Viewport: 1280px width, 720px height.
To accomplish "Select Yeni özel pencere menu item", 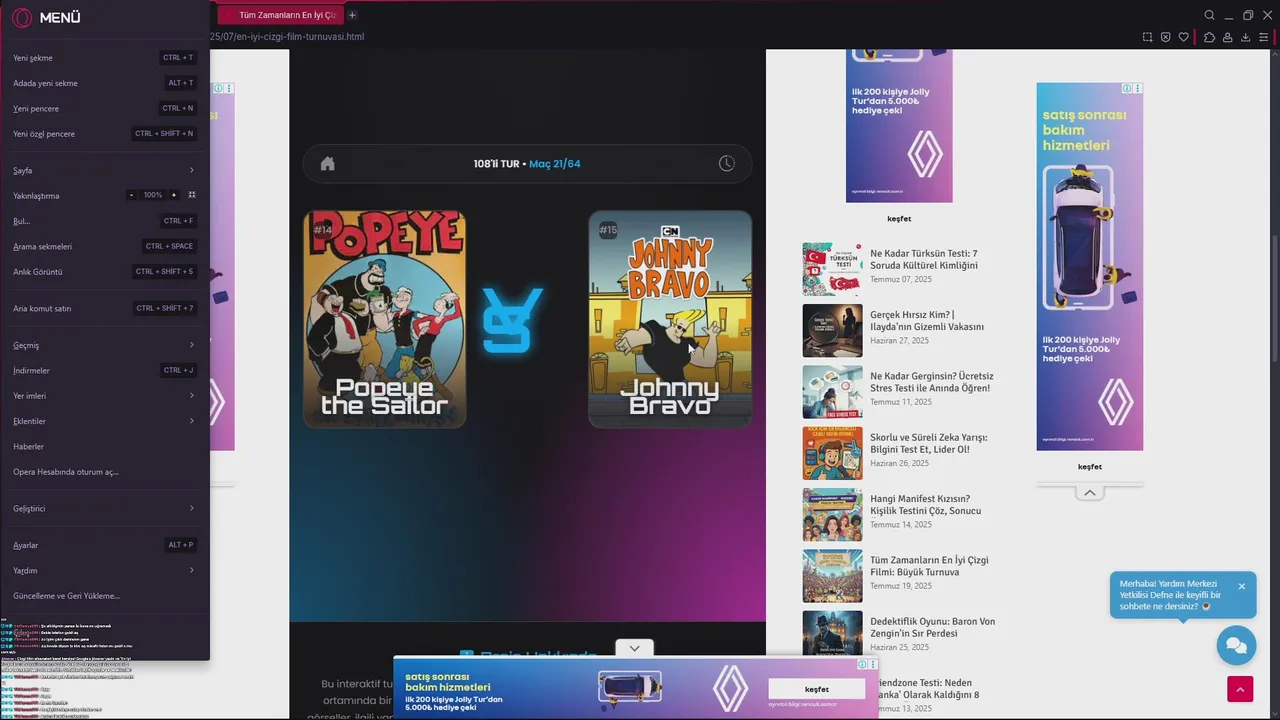I will pos(104,134).
